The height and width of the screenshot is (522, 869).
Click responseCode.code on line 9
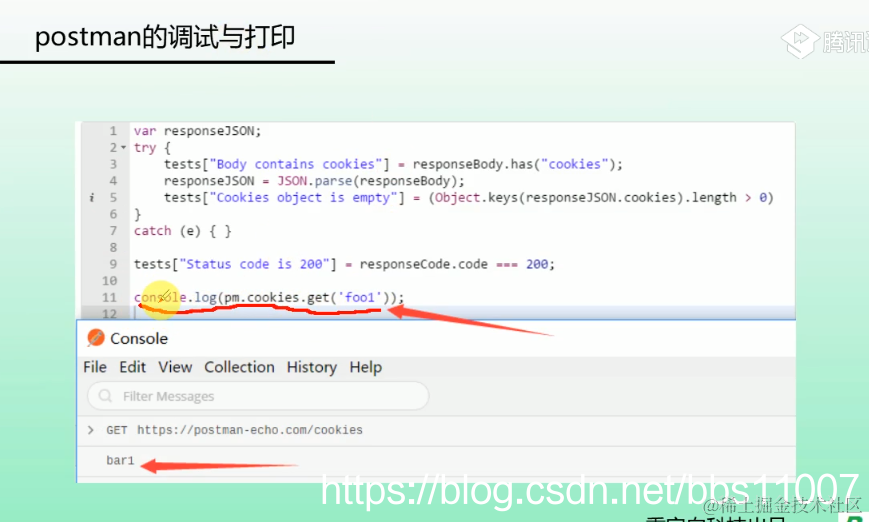[423, 264]
